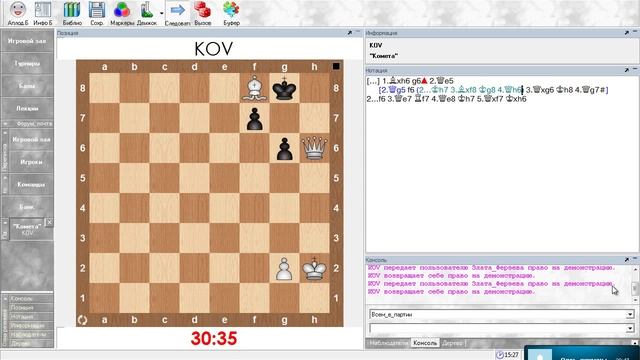Click the 'Сохр' floppy disk save icon
This screenshot has height=360, width=640.
click(97, 13)
